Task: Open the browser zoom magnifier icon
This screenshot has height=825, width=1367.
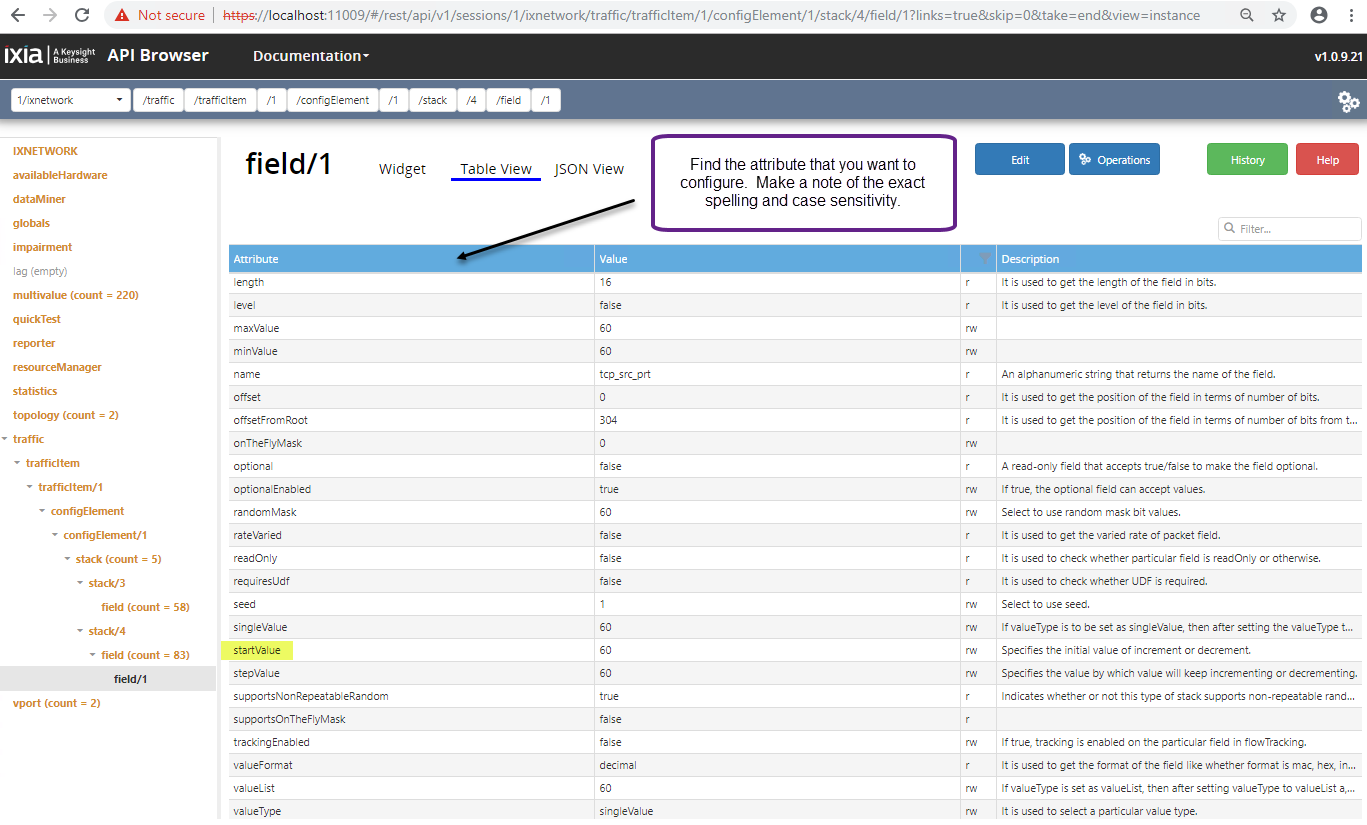Action: 1246,15
